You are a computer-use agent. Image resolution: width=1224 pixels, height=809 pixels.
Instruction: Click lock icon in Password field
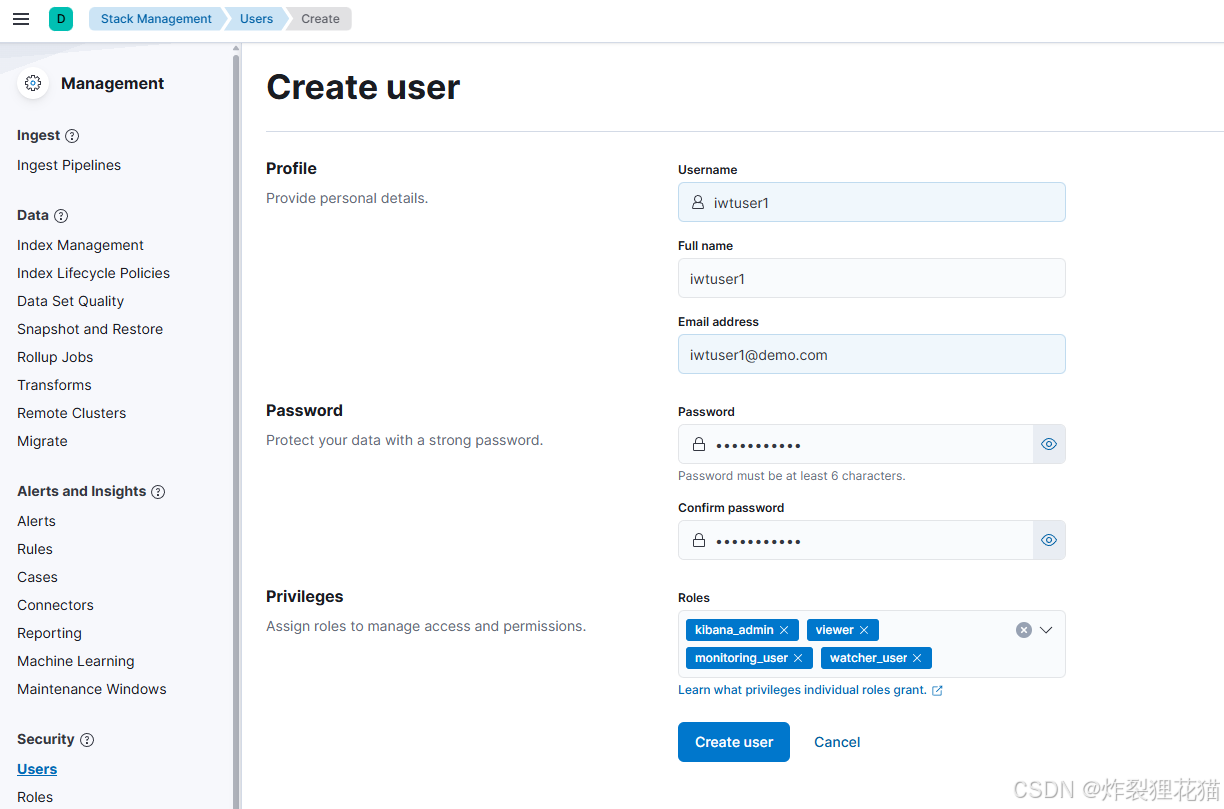[698, 444]
